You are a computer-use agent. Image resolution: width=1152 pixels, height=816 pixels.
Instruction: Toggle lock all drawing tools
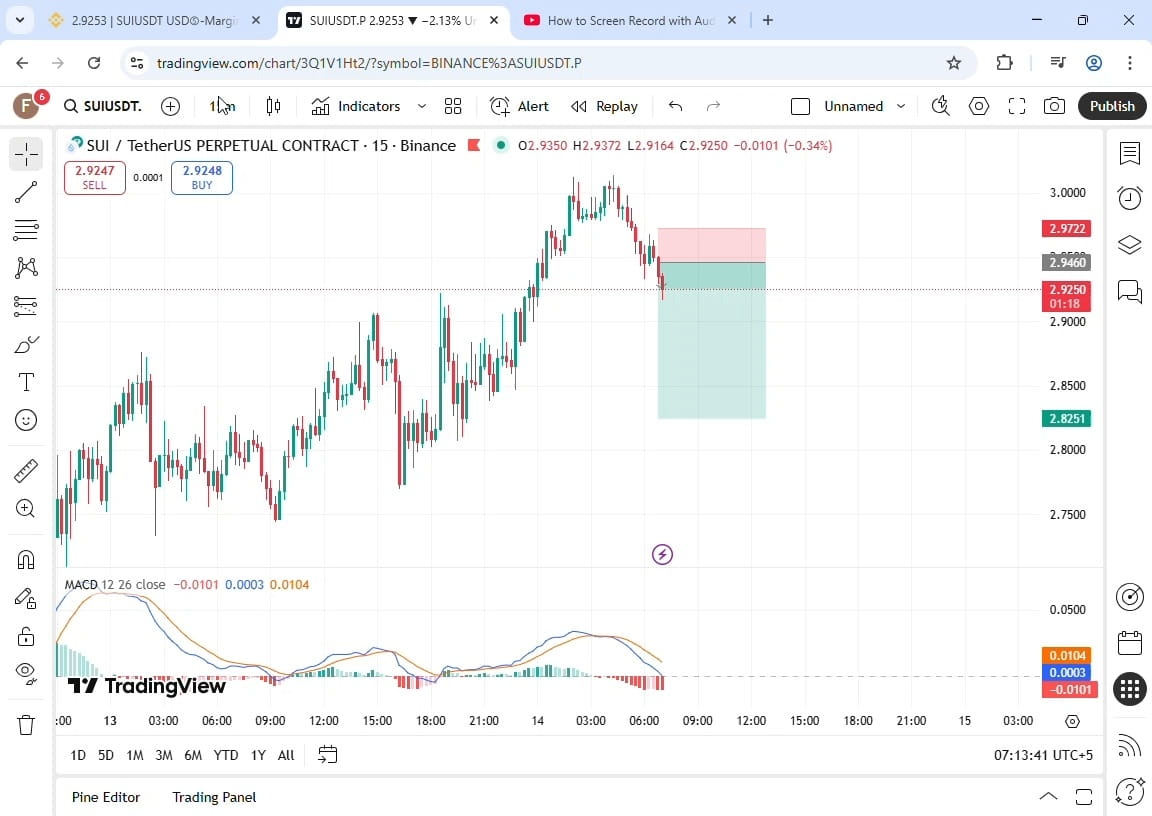coord(26,636)
